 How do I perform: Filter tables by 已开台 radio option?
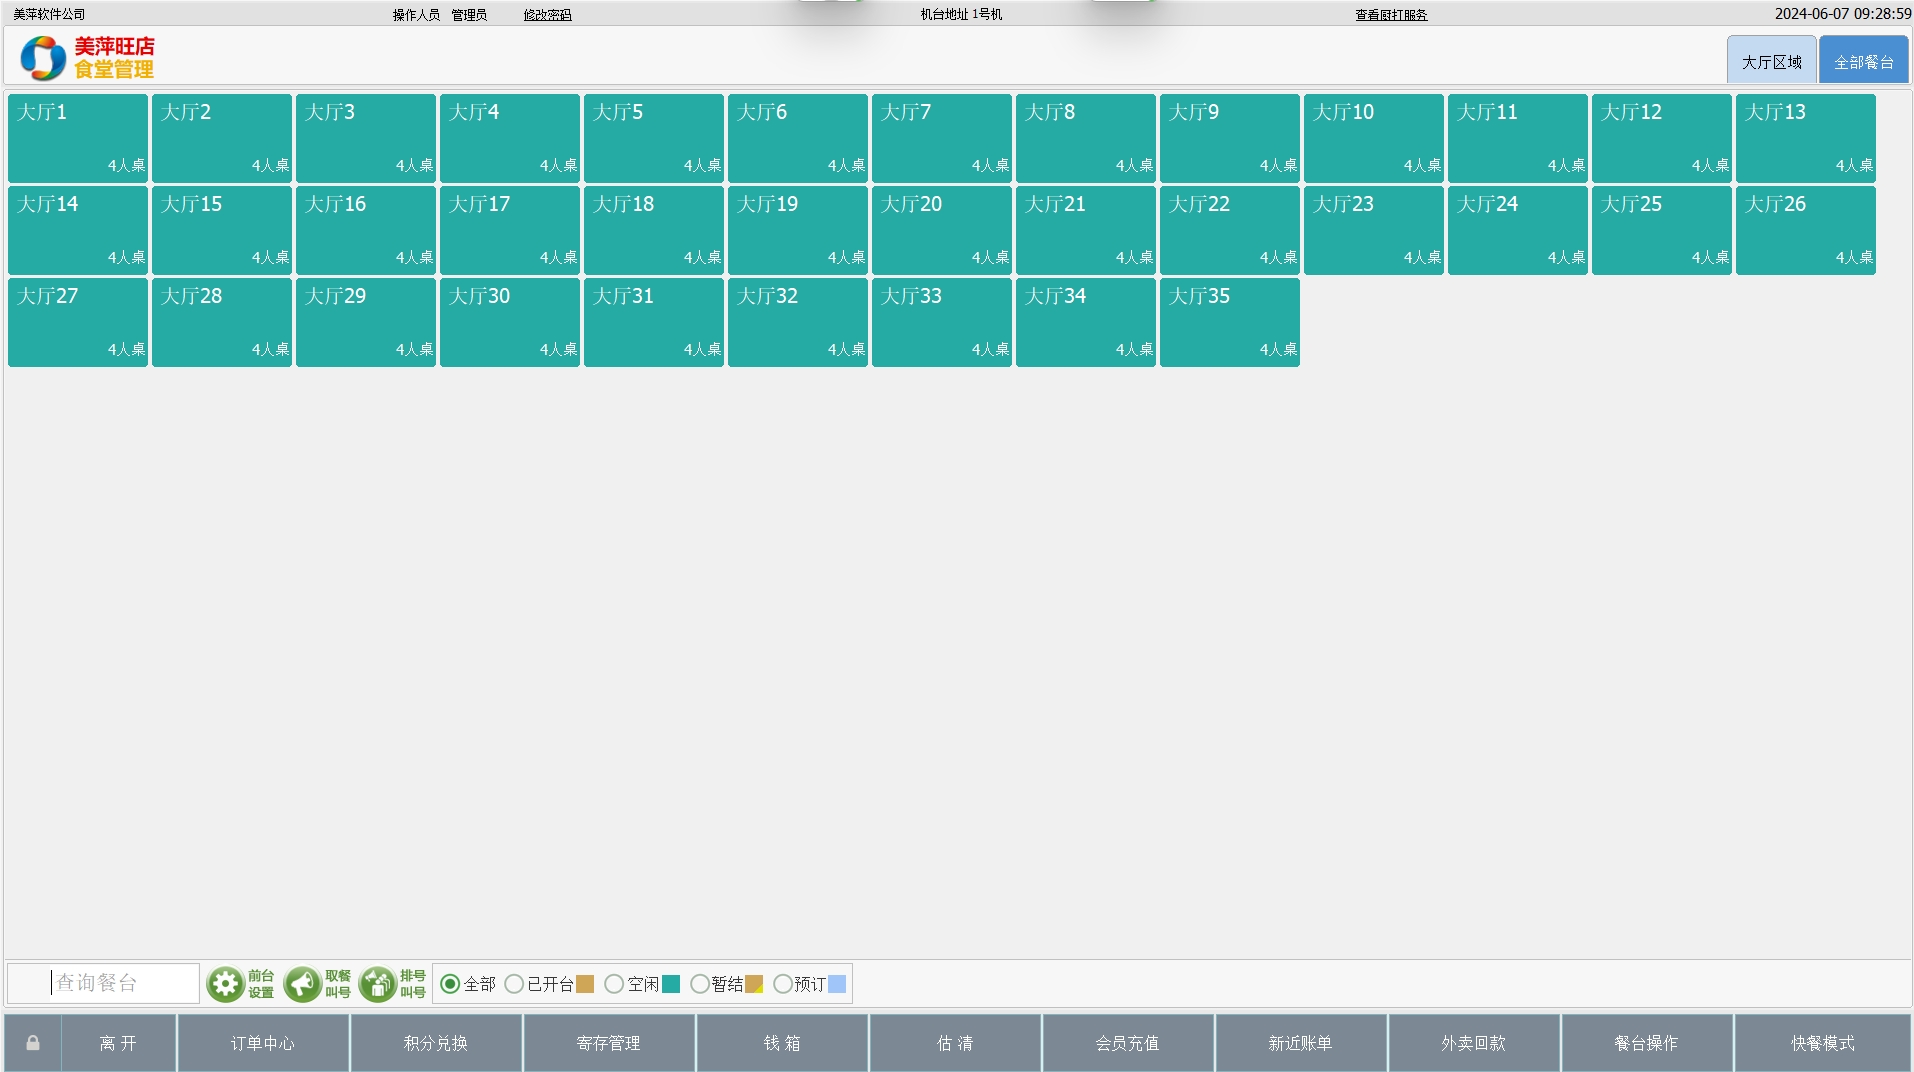pos(514,984)
